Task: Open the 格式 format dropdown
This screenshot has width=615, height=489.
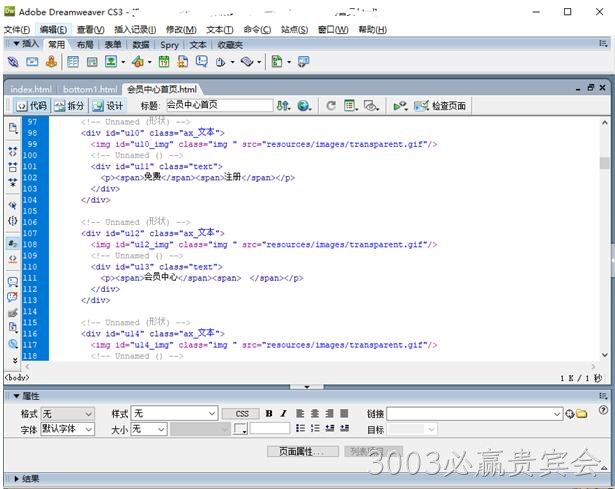Action: pos(67,414)
